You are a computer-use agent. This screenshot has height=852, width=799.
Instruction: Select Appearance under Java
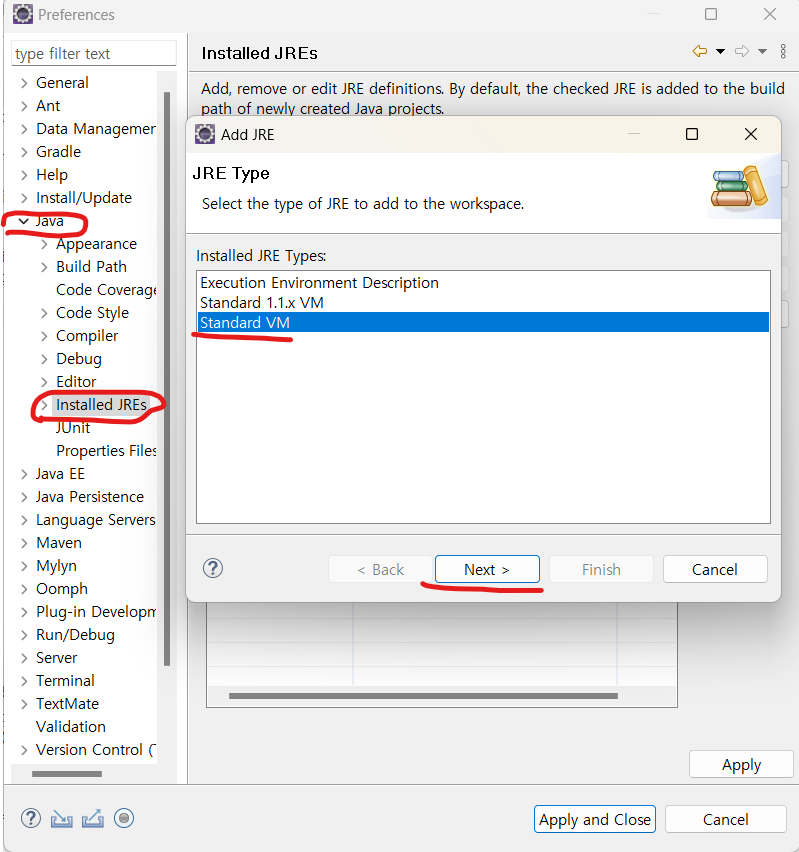(x=97, y=244)
